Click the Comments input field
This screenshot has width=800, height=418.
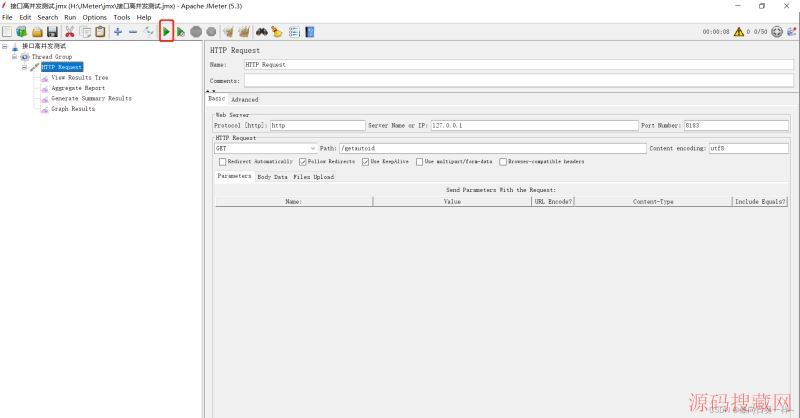(x=518, y=81)
